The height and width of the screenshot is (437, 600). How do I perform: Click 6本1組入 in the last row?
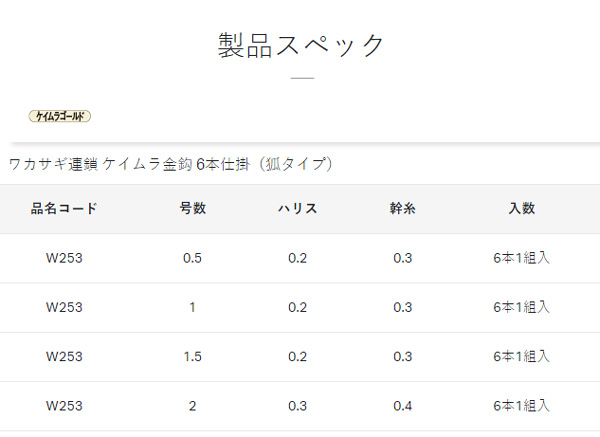point(522,406)
